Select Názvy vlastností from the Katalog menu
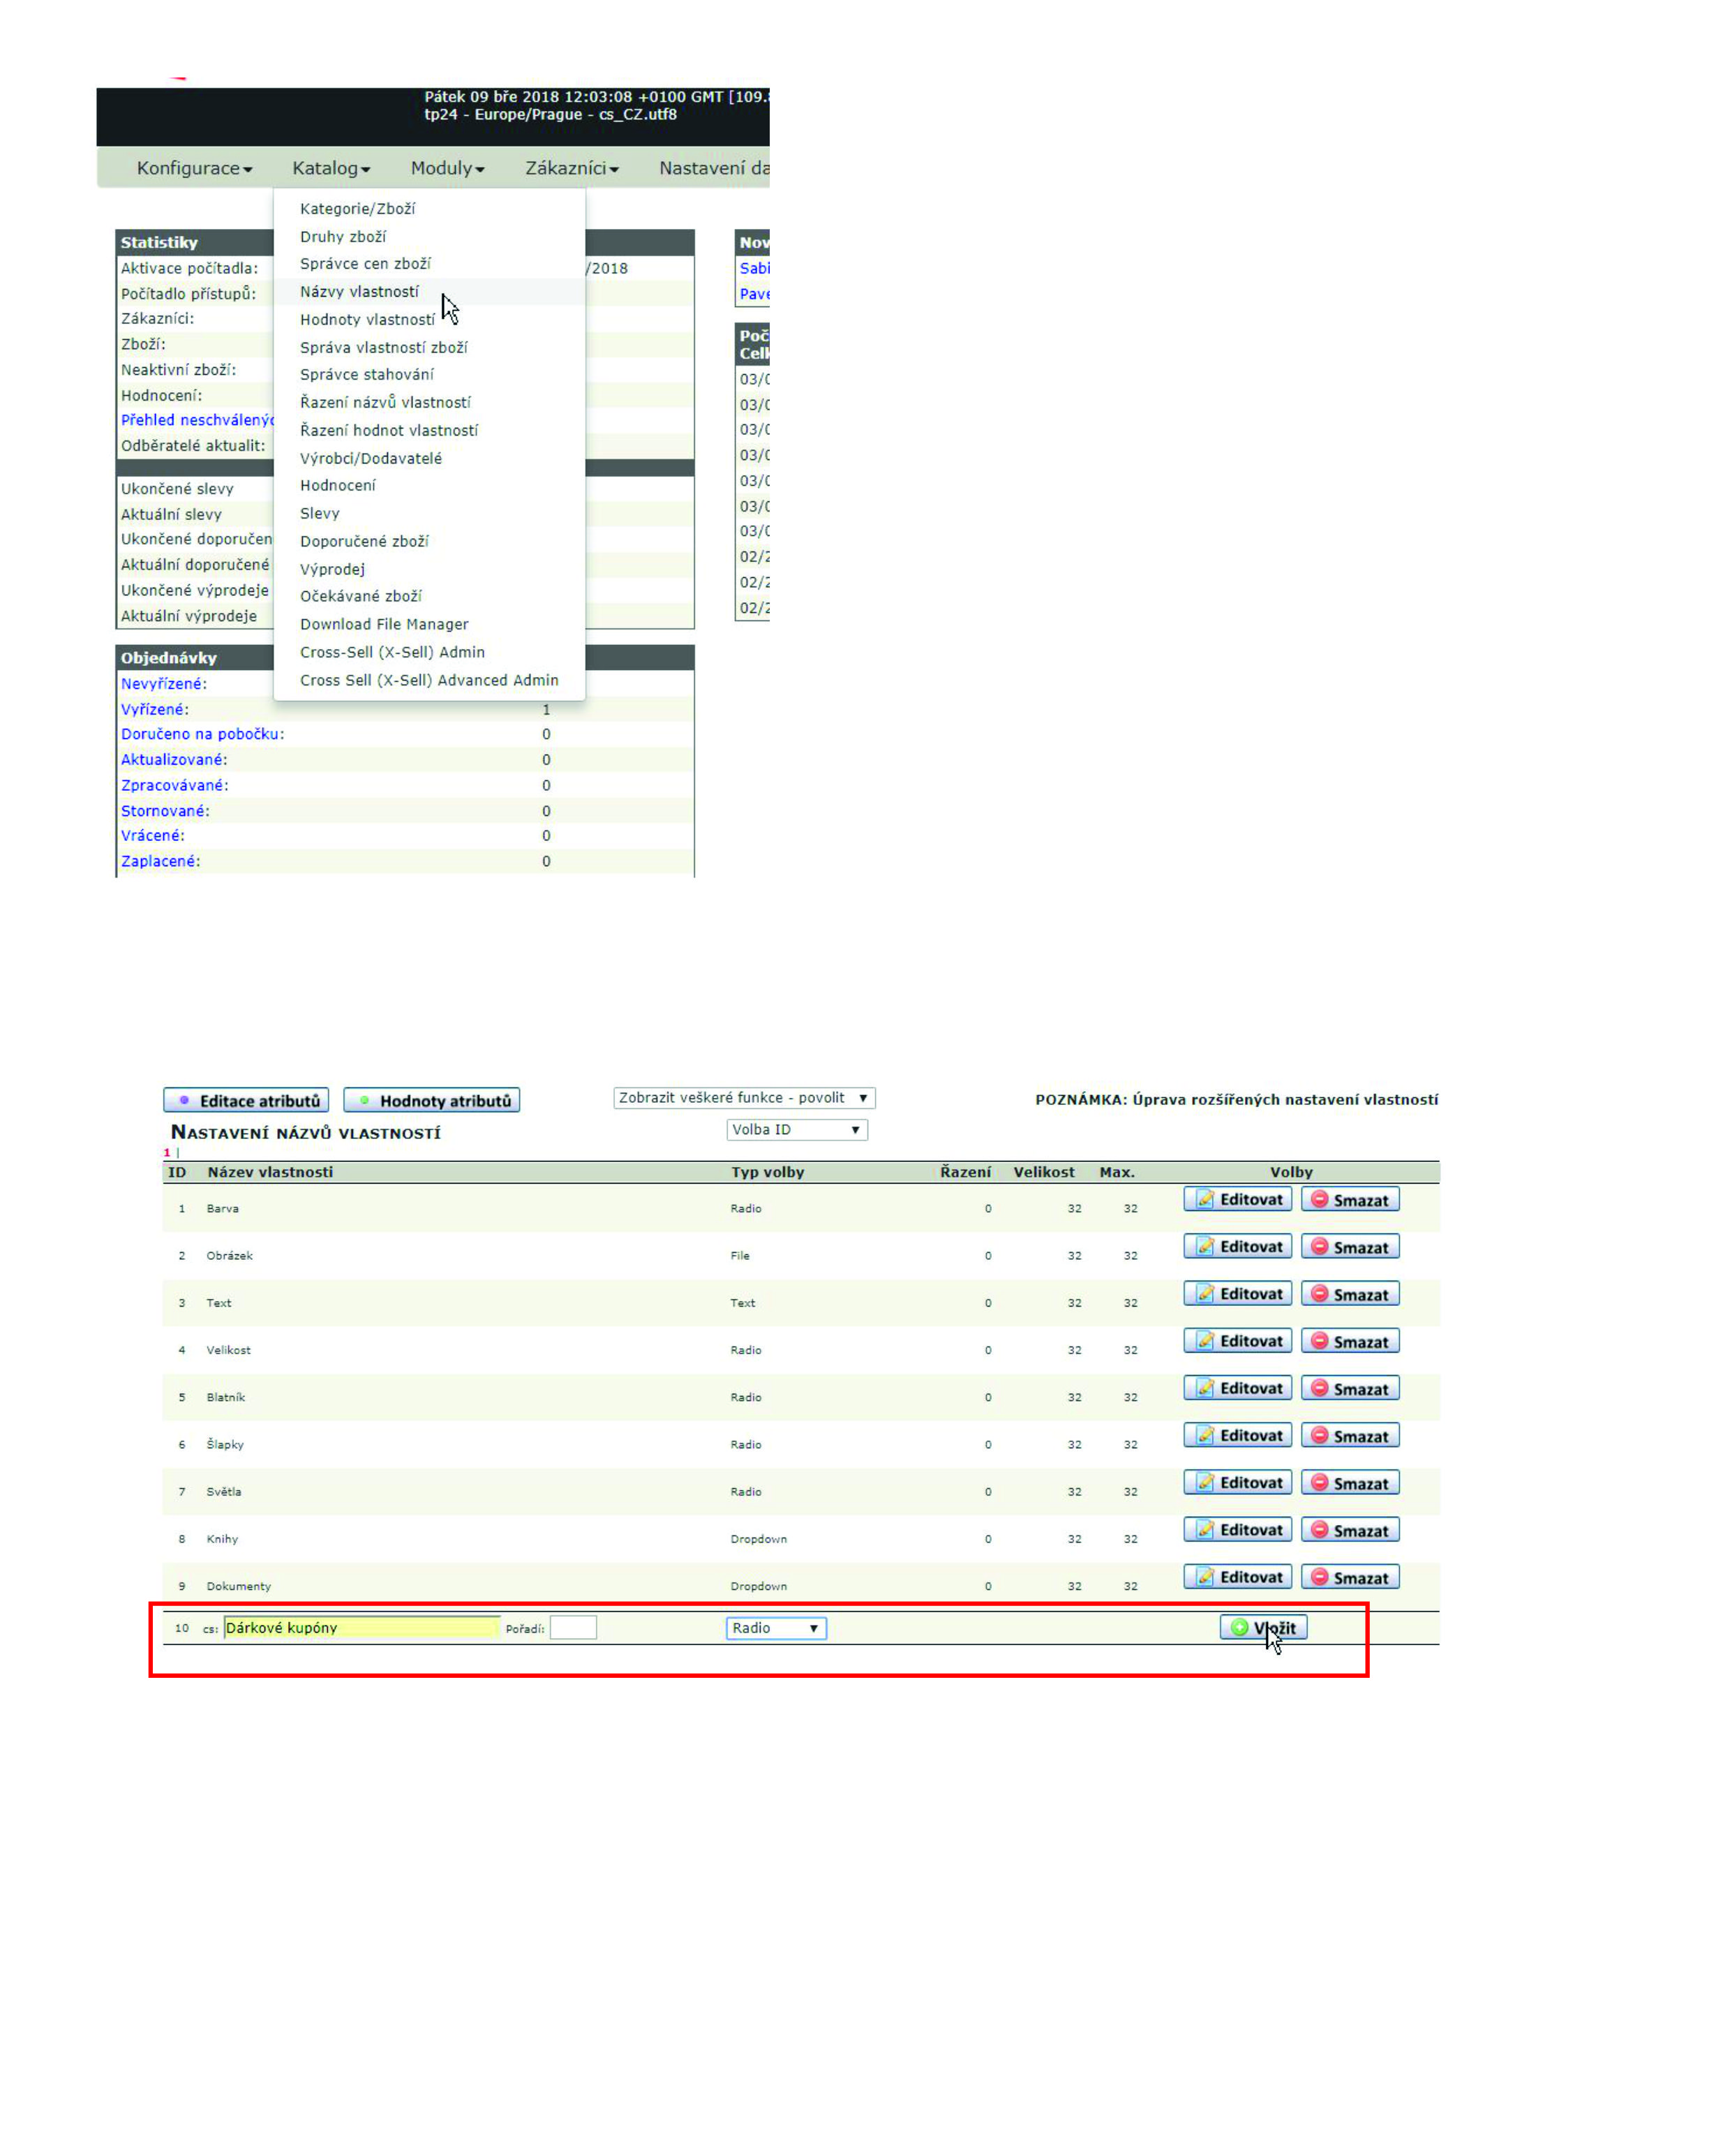 click(x=359, y=292)
